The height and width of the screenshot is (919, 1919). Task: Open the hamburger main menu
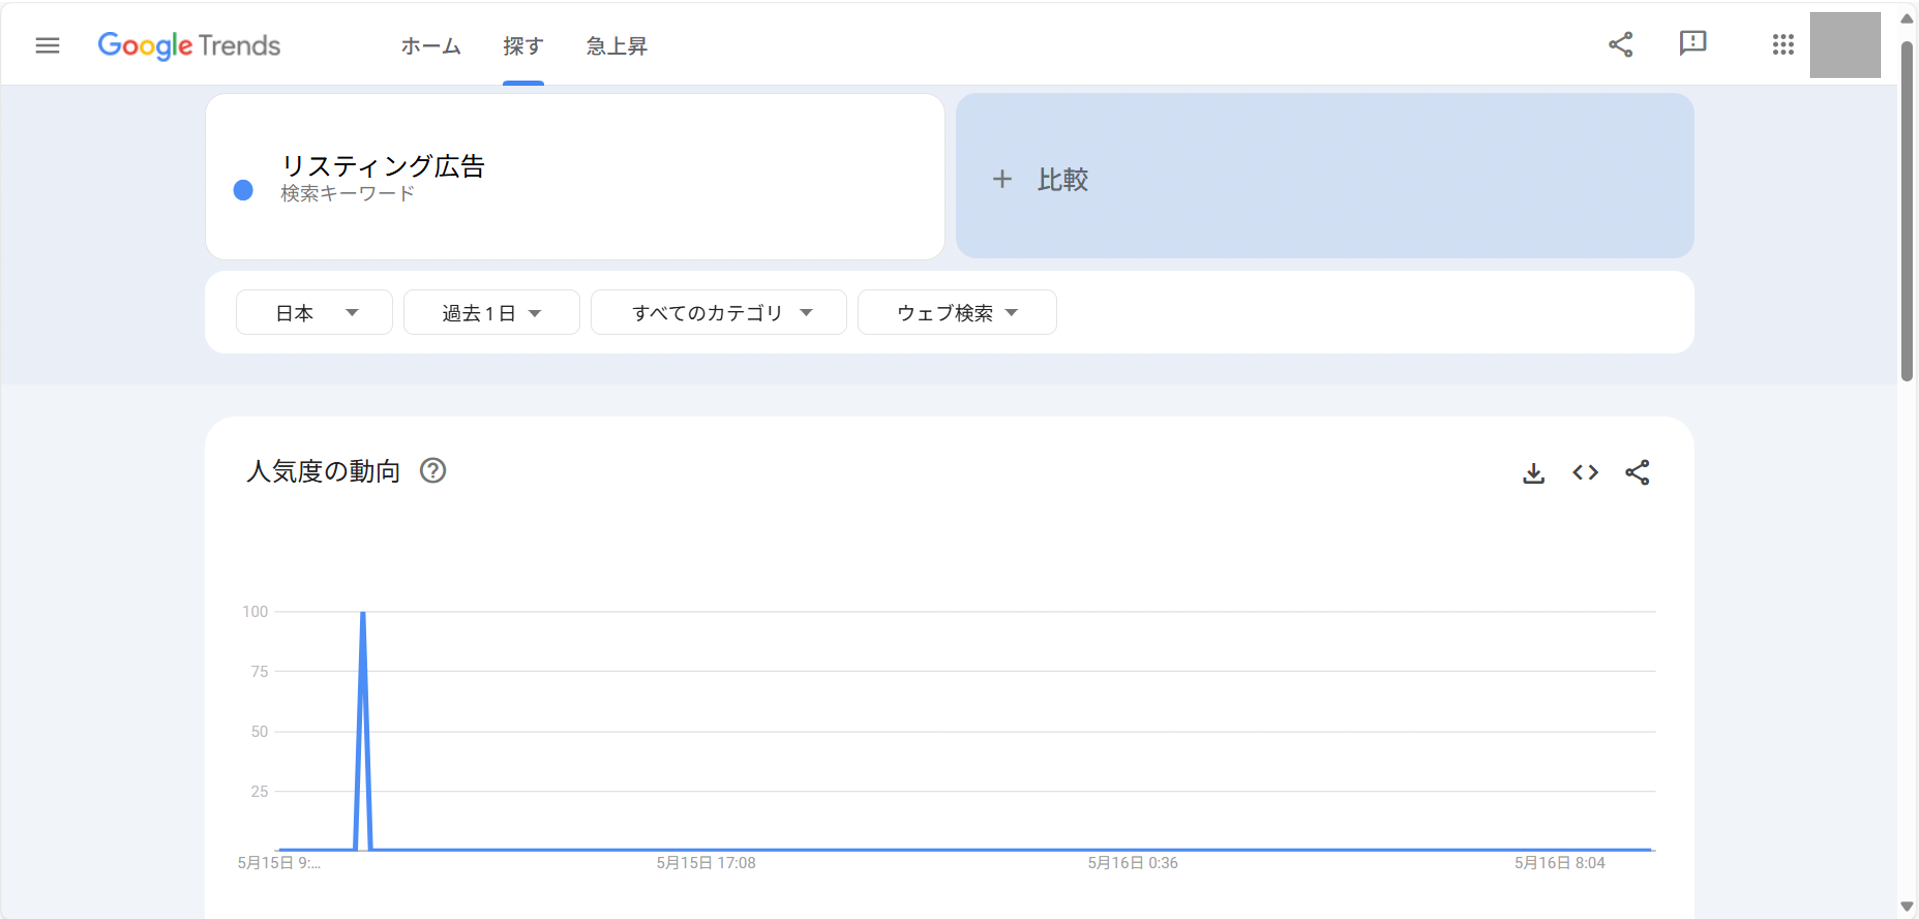tap(47, 45)
